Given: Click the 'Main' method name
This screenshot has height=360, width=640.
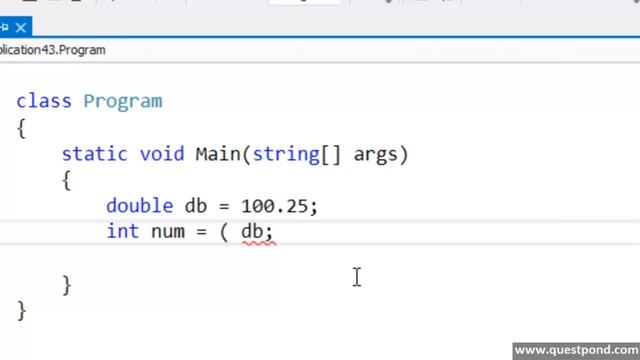Looking at the screenshot, I should pyautogui.click(x=218, y=154).
